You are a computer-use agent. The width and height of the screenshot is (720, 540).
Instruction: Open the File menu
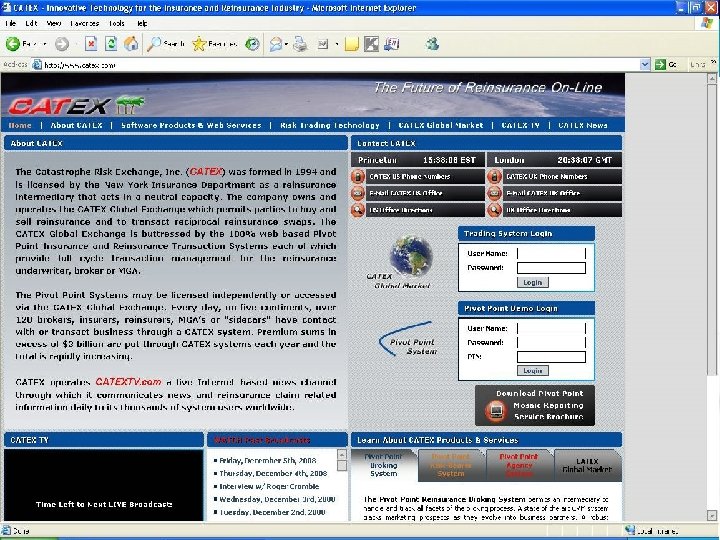point(11,23)
